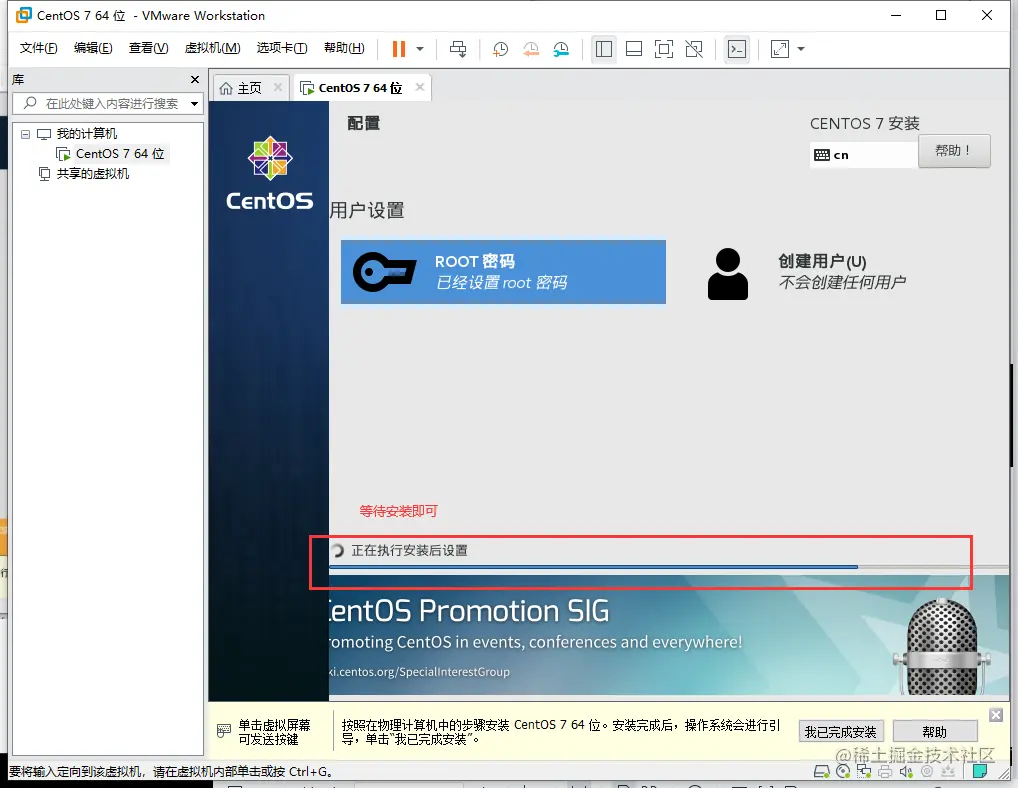Viewport: 1018px width, 788px height.
Task: Click the 帮助 button in install hint bar
Action: click(x=935, y=732)
